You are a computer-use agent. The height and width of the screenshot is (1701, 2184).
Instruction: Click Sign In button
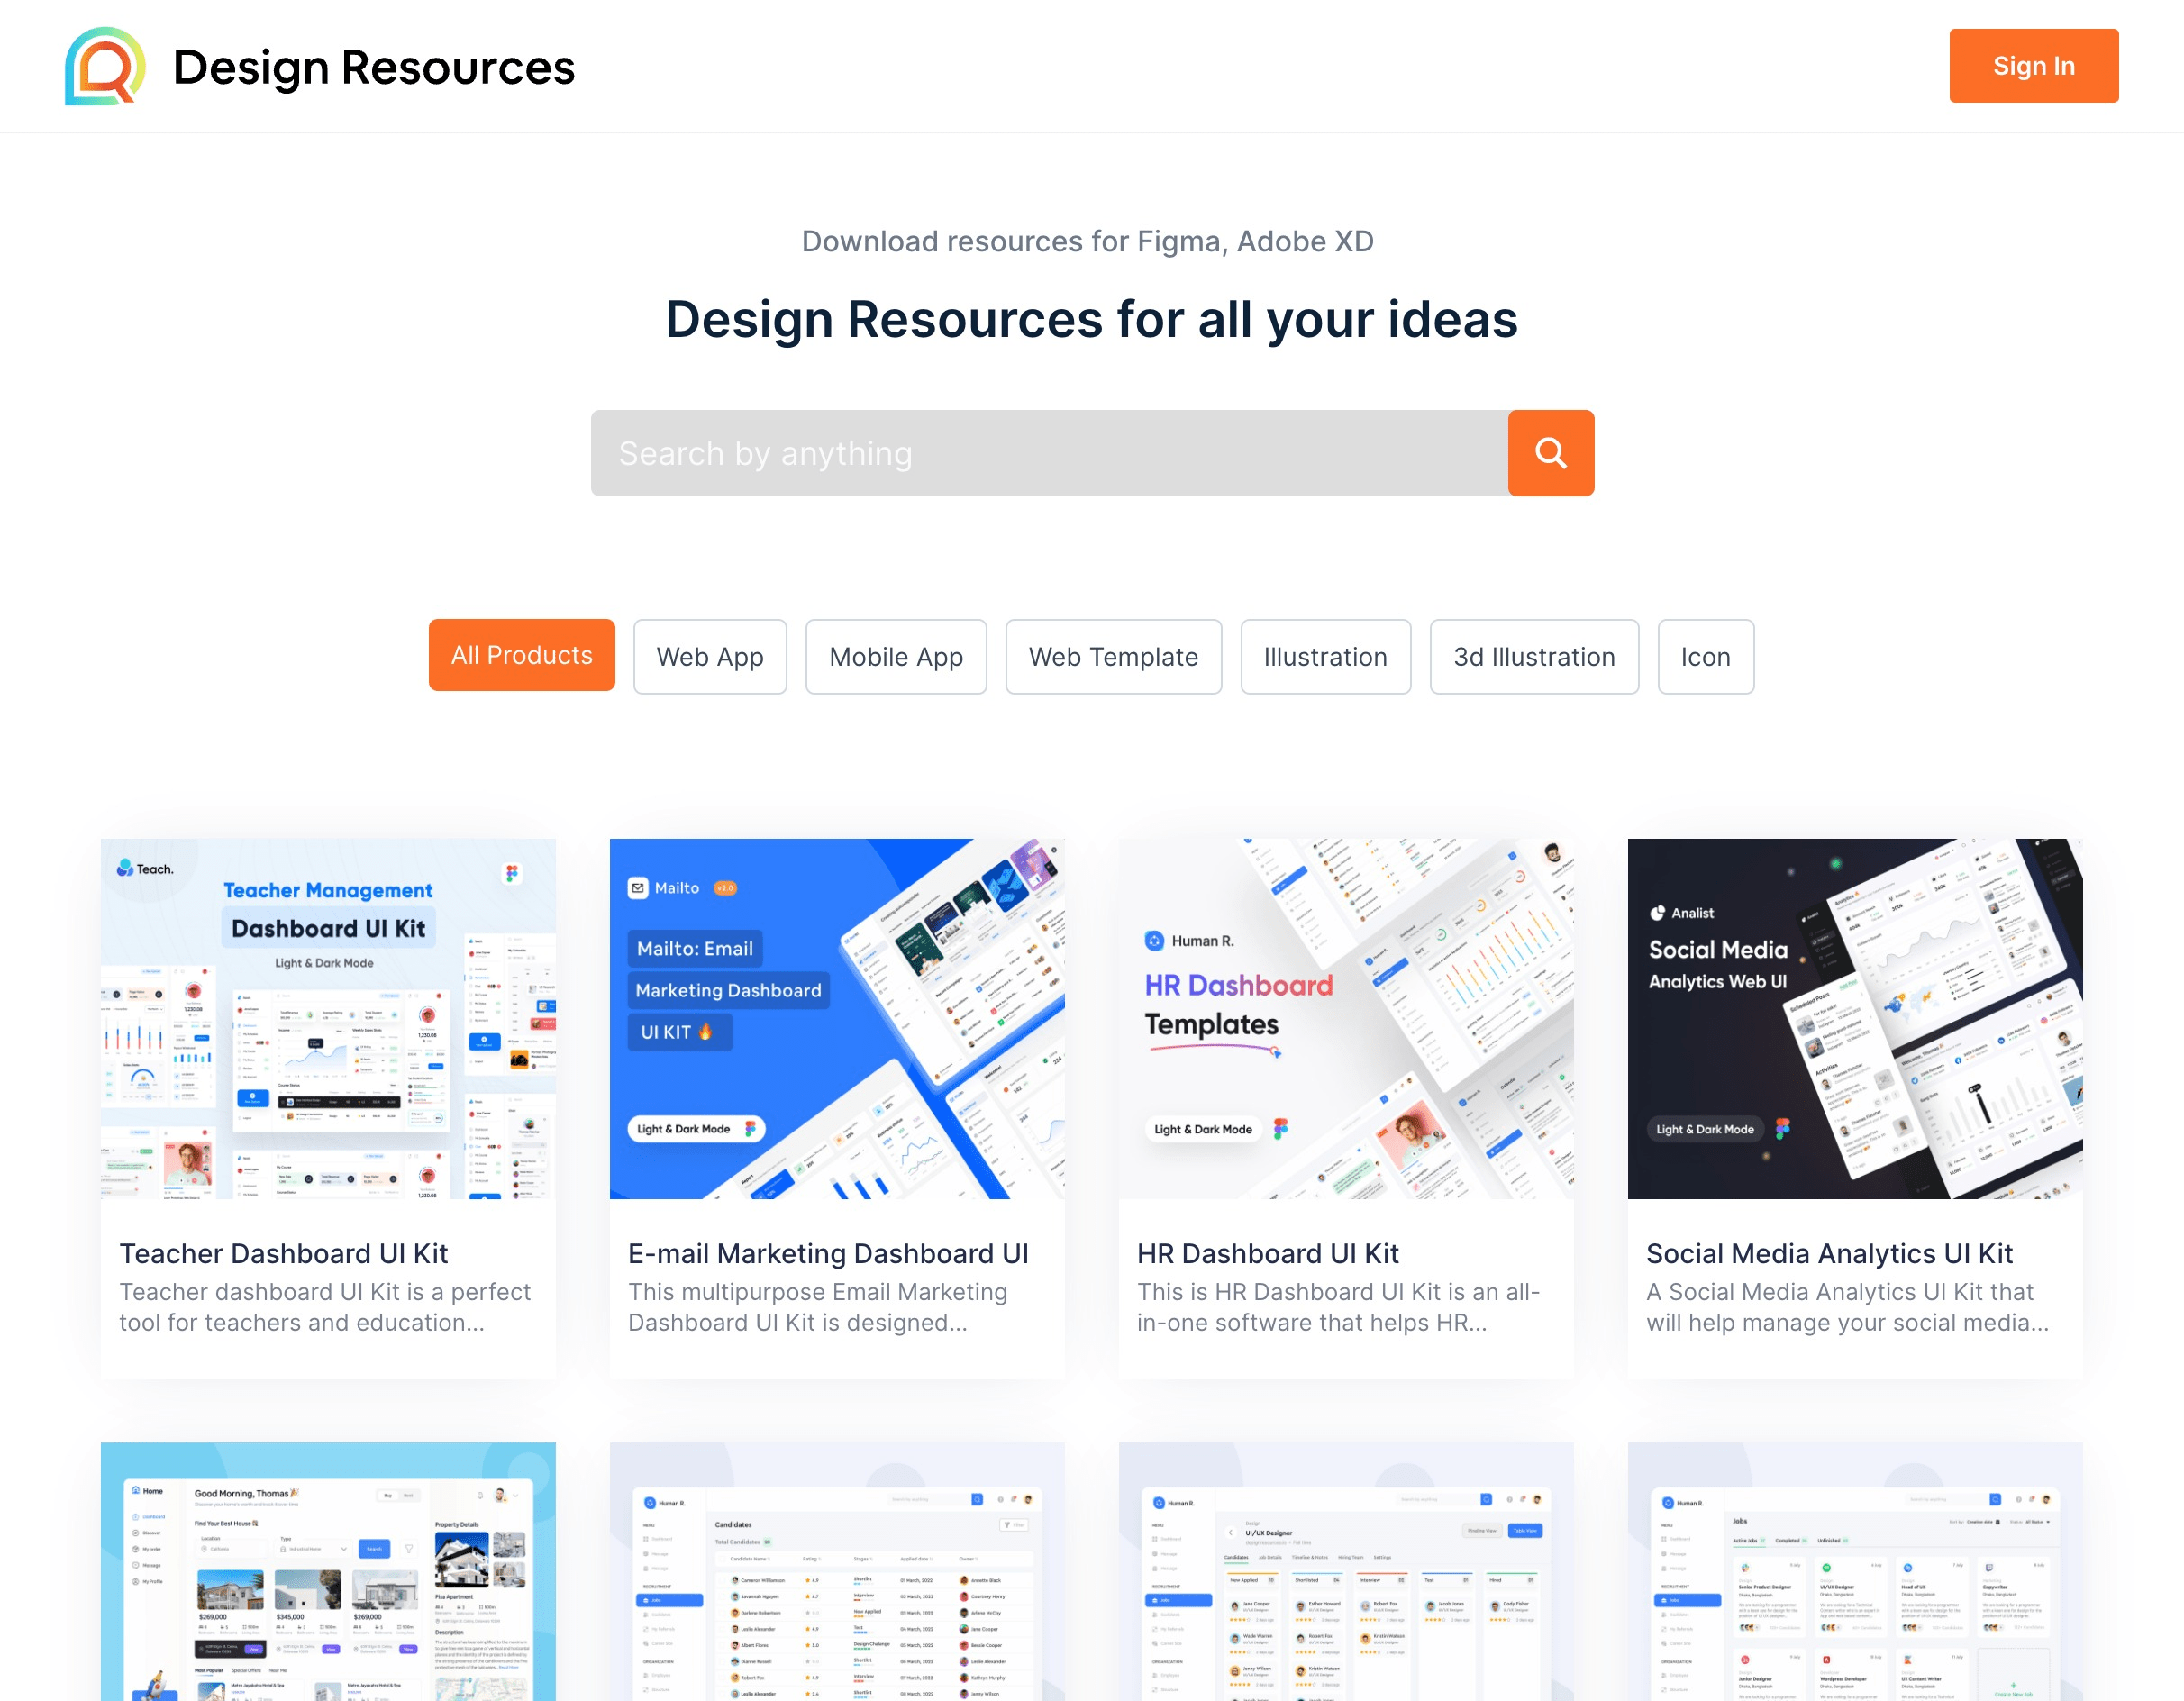click(2032, 66)
